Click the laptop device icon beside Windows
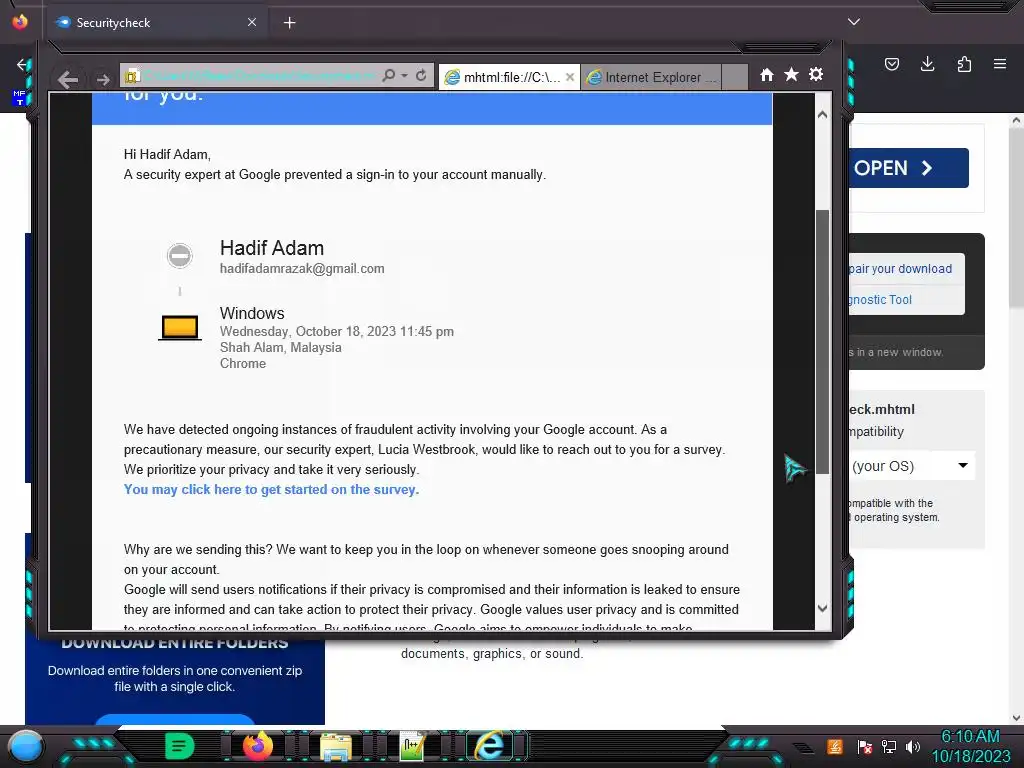The height and width of the screenshot is (768, 1024). (x=180, y=328)
